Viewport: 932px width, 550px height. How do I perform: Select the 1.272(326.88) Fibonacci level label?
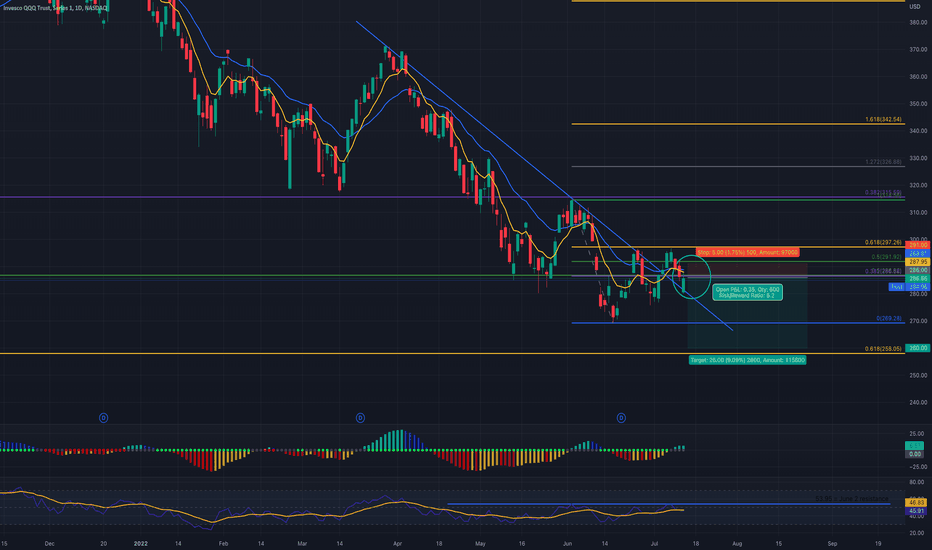click(883, 162)
